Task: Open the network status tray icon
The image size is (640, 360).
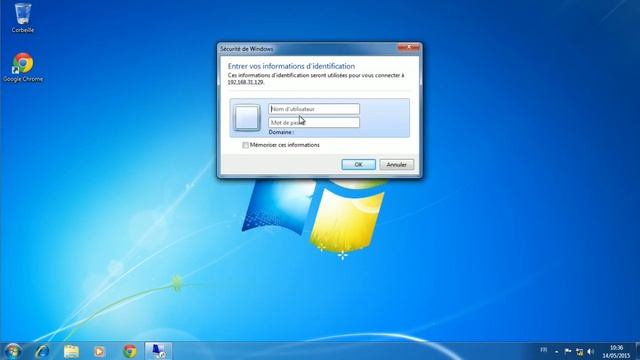Action: click(x=580, y=351)
